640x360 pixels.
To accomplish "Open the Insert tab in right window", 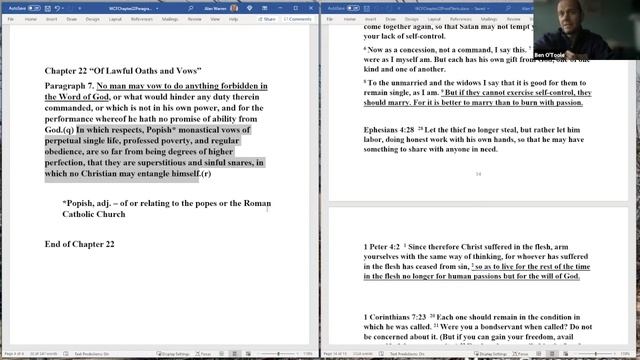I will pyautogui.click(x=371, y=19).
